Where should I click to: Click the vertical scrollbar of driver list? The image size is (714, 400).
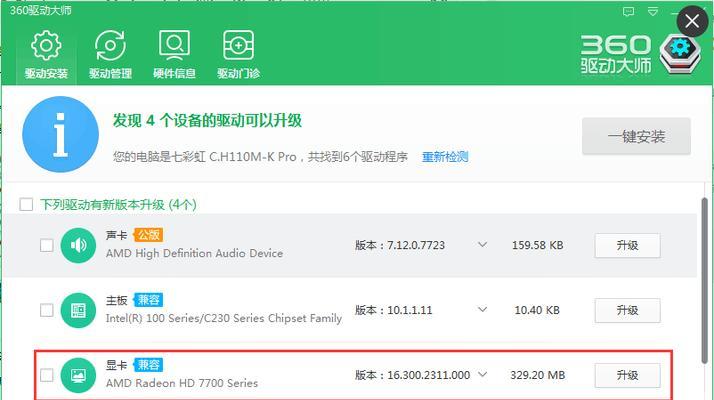click(x=704, y=281)
